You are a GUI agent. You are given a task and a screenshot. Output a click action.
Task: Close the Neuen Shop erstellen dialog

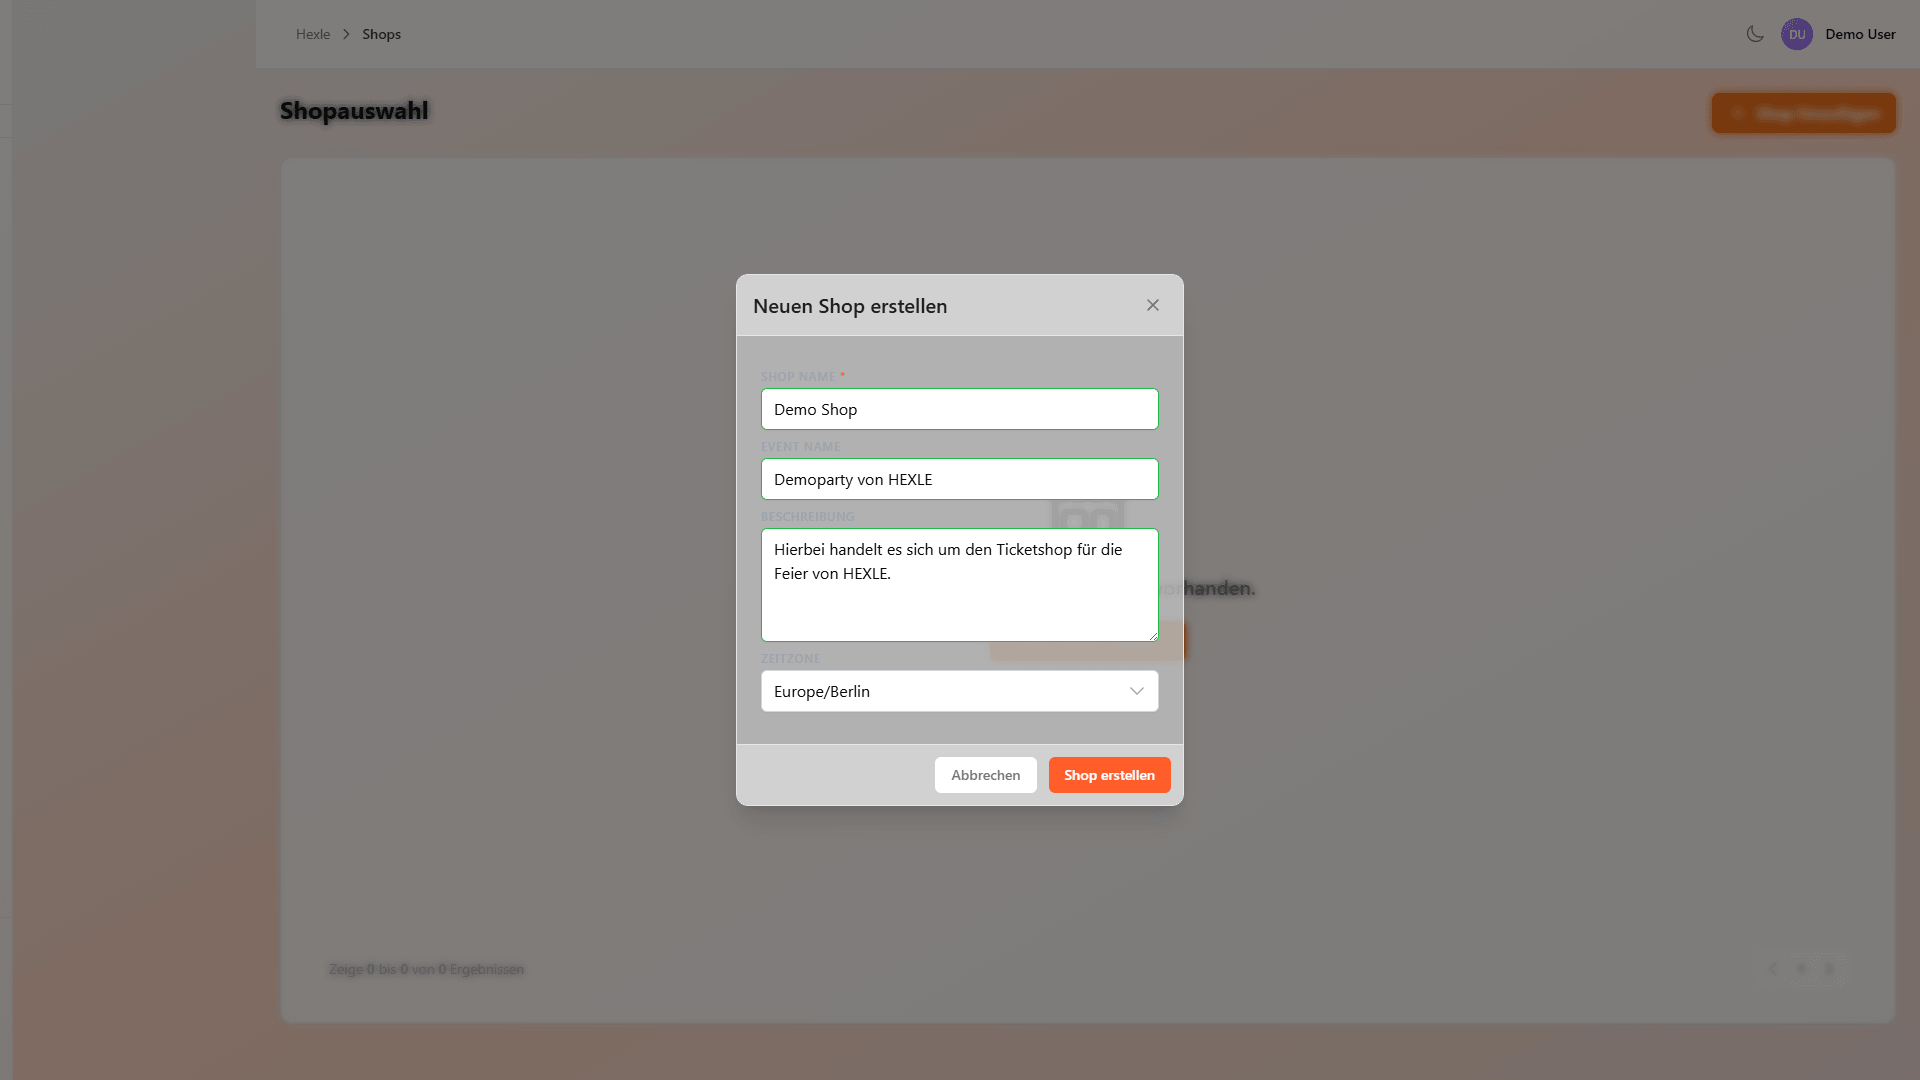pyautogui.click(x=1152, y=305)
